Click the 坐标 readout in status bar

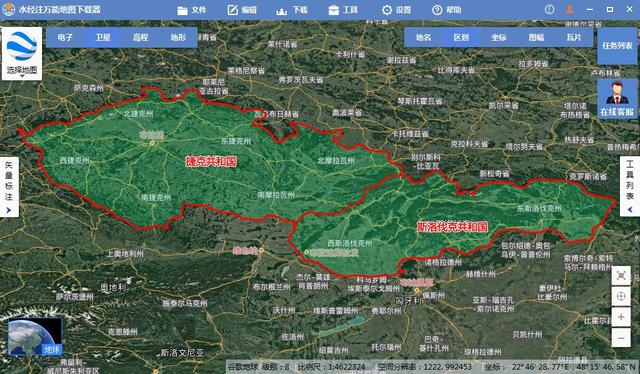(x=559, y=367)
